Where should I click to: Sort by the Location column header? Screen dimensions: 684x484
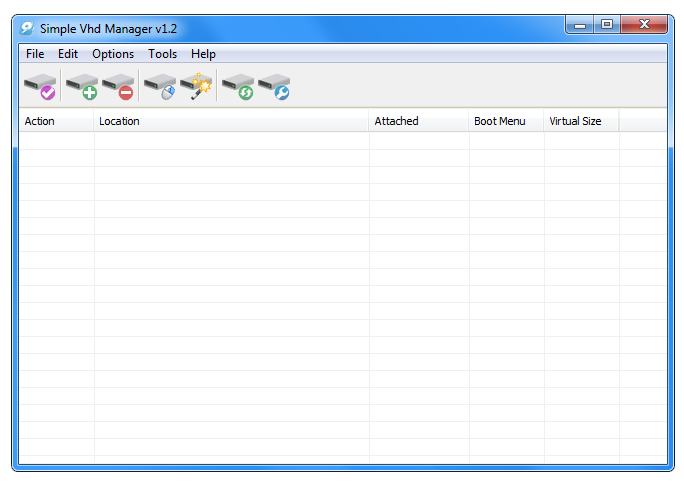pyautogui.click(x=231, y=121)
